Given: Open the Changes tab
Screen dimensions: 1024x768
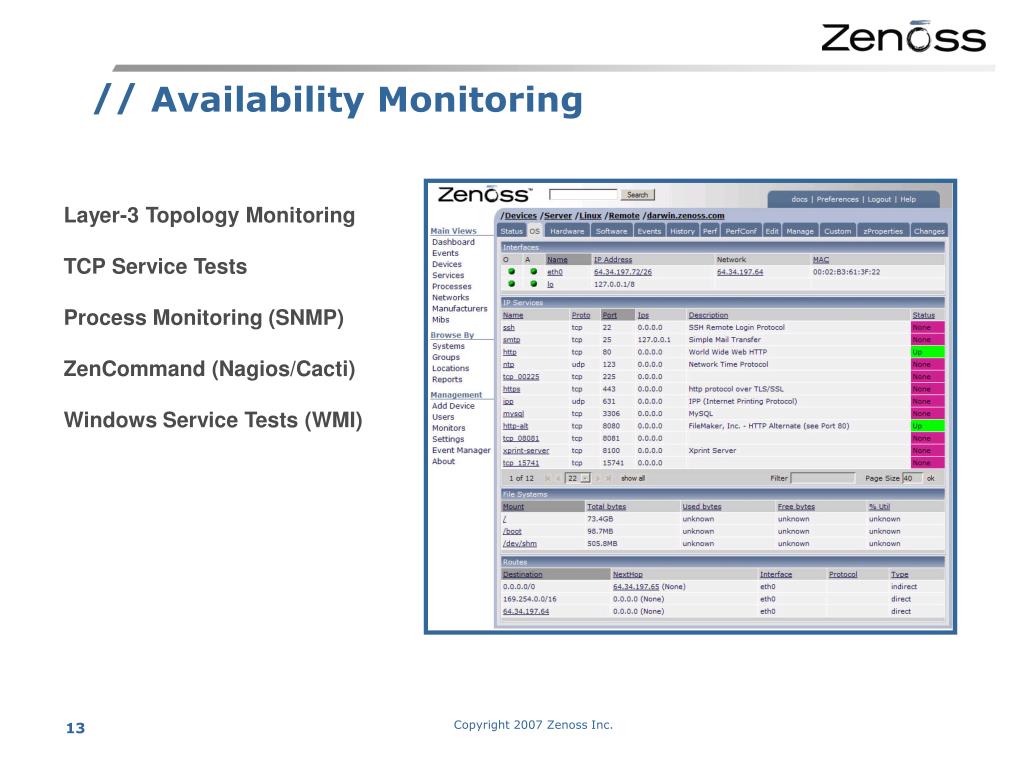Looking at the screenshot, I should pos(929,231).
